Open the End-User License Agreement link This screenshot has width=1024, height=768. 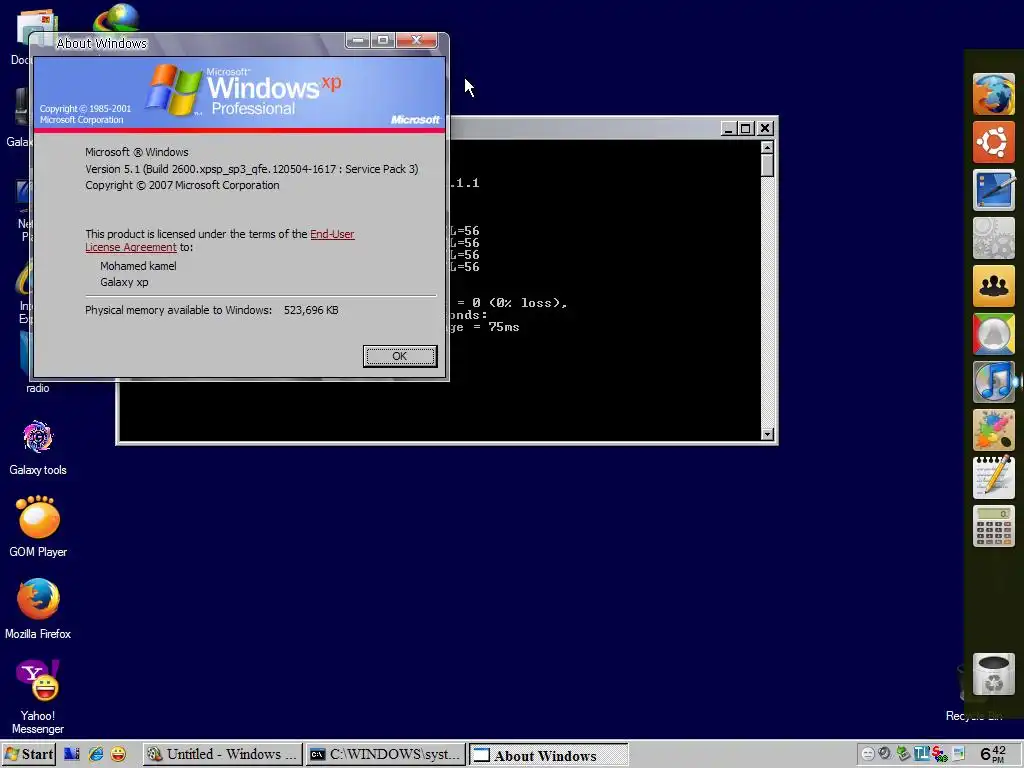220,240
